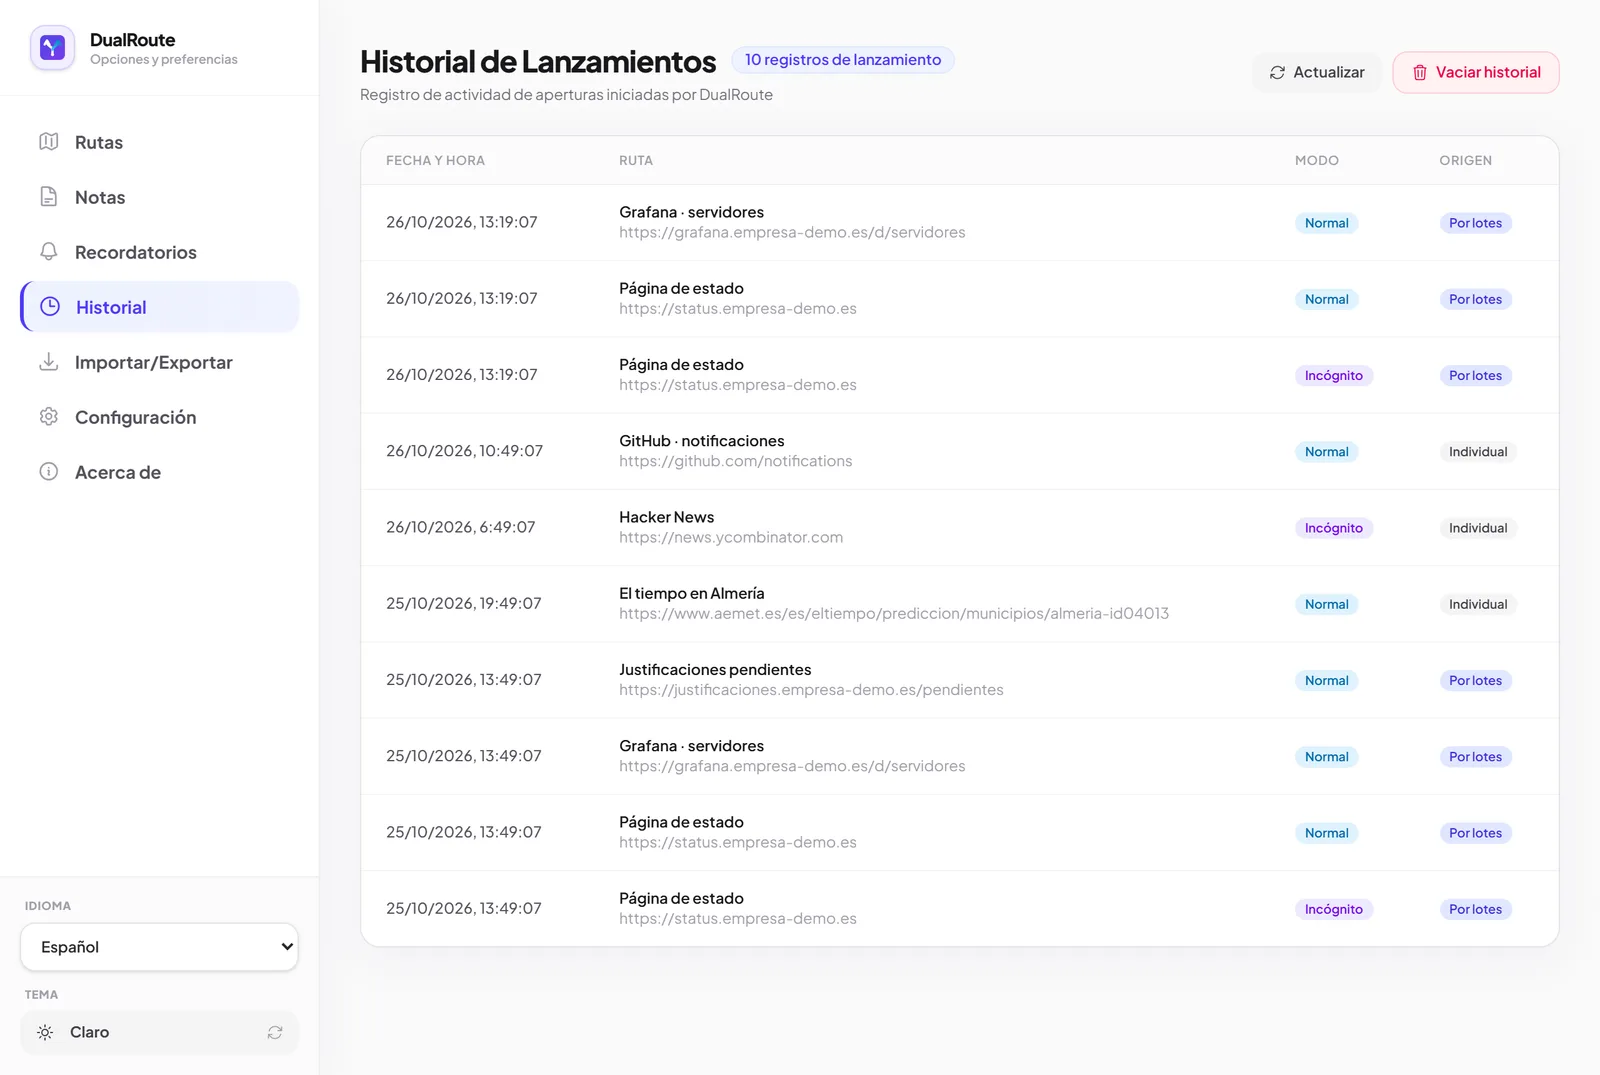Click the ORIGEN column header
The height and width of the screenshot is (1075, 1600).
point(1465,160)
